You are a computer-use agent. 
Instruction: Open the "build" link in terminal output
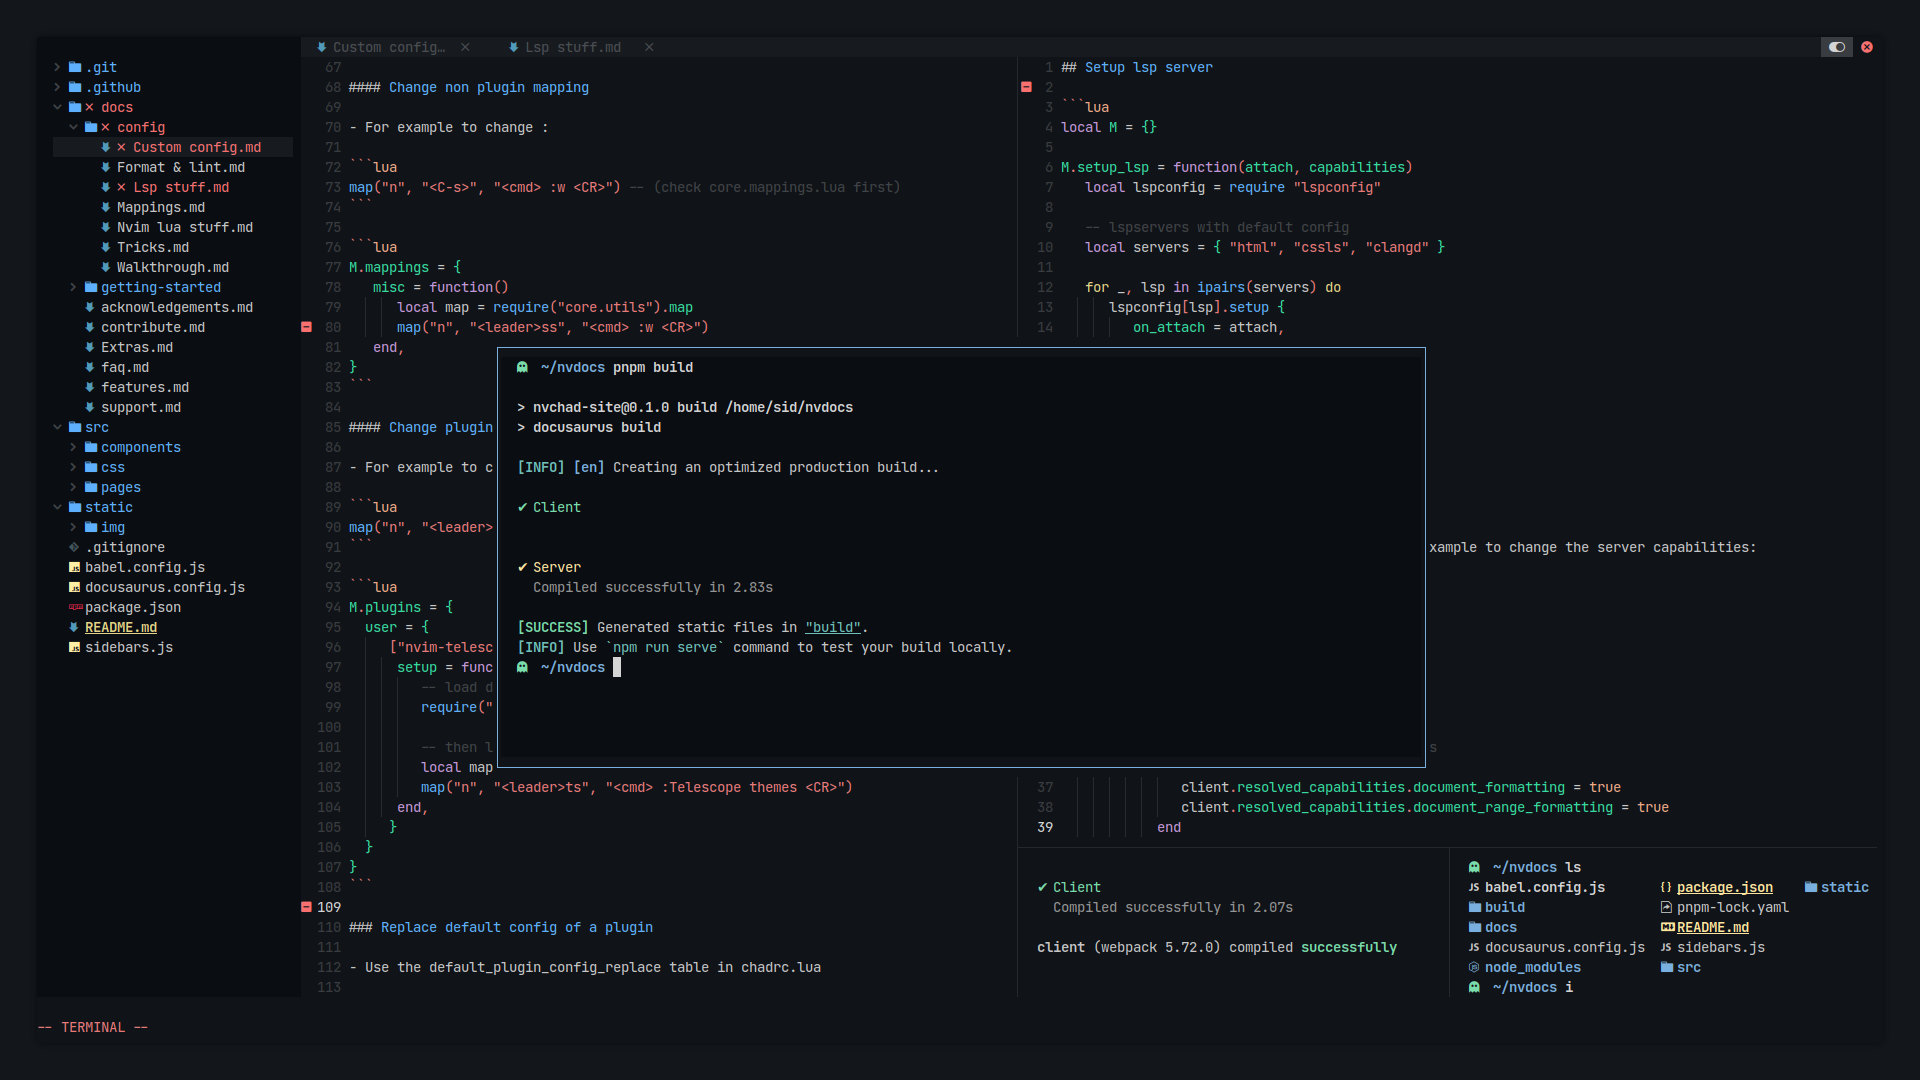[832, 627]
